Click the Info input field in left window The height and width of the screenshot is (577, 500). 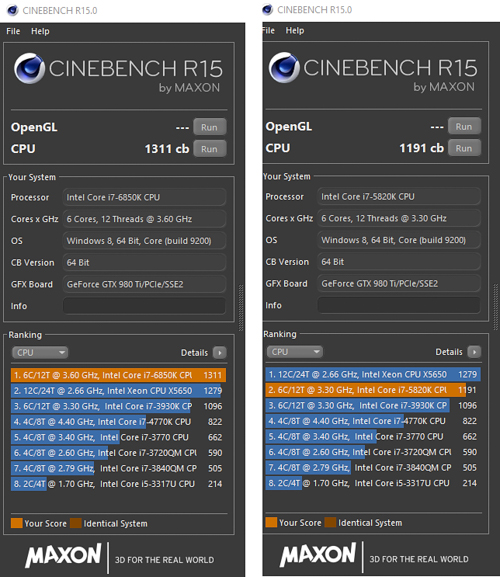pos(144,306)
